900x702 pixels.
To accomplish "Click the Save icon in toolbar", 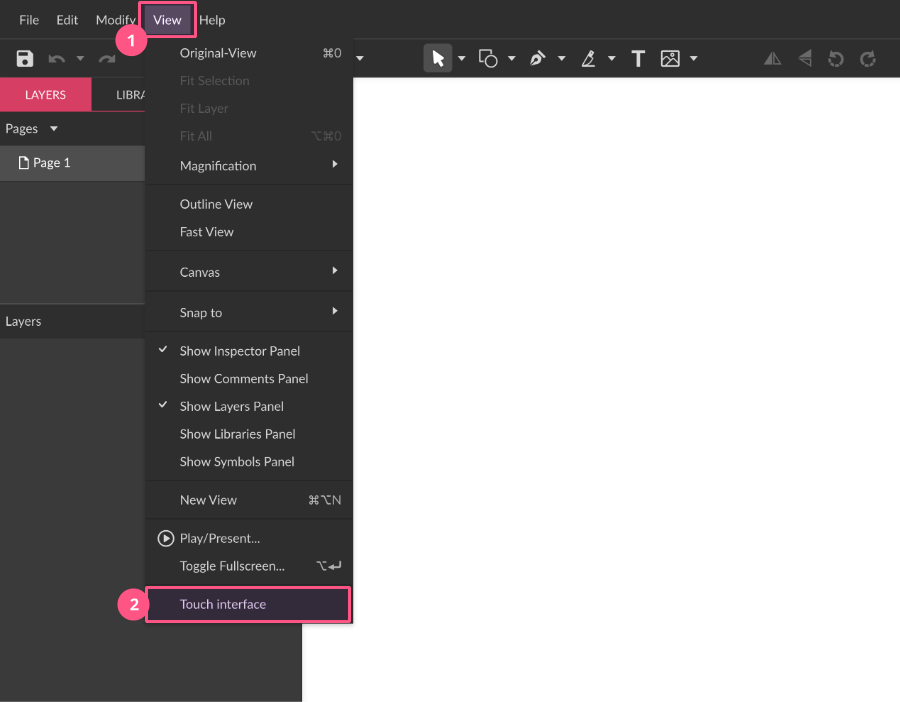I will (x=25, y=59).
